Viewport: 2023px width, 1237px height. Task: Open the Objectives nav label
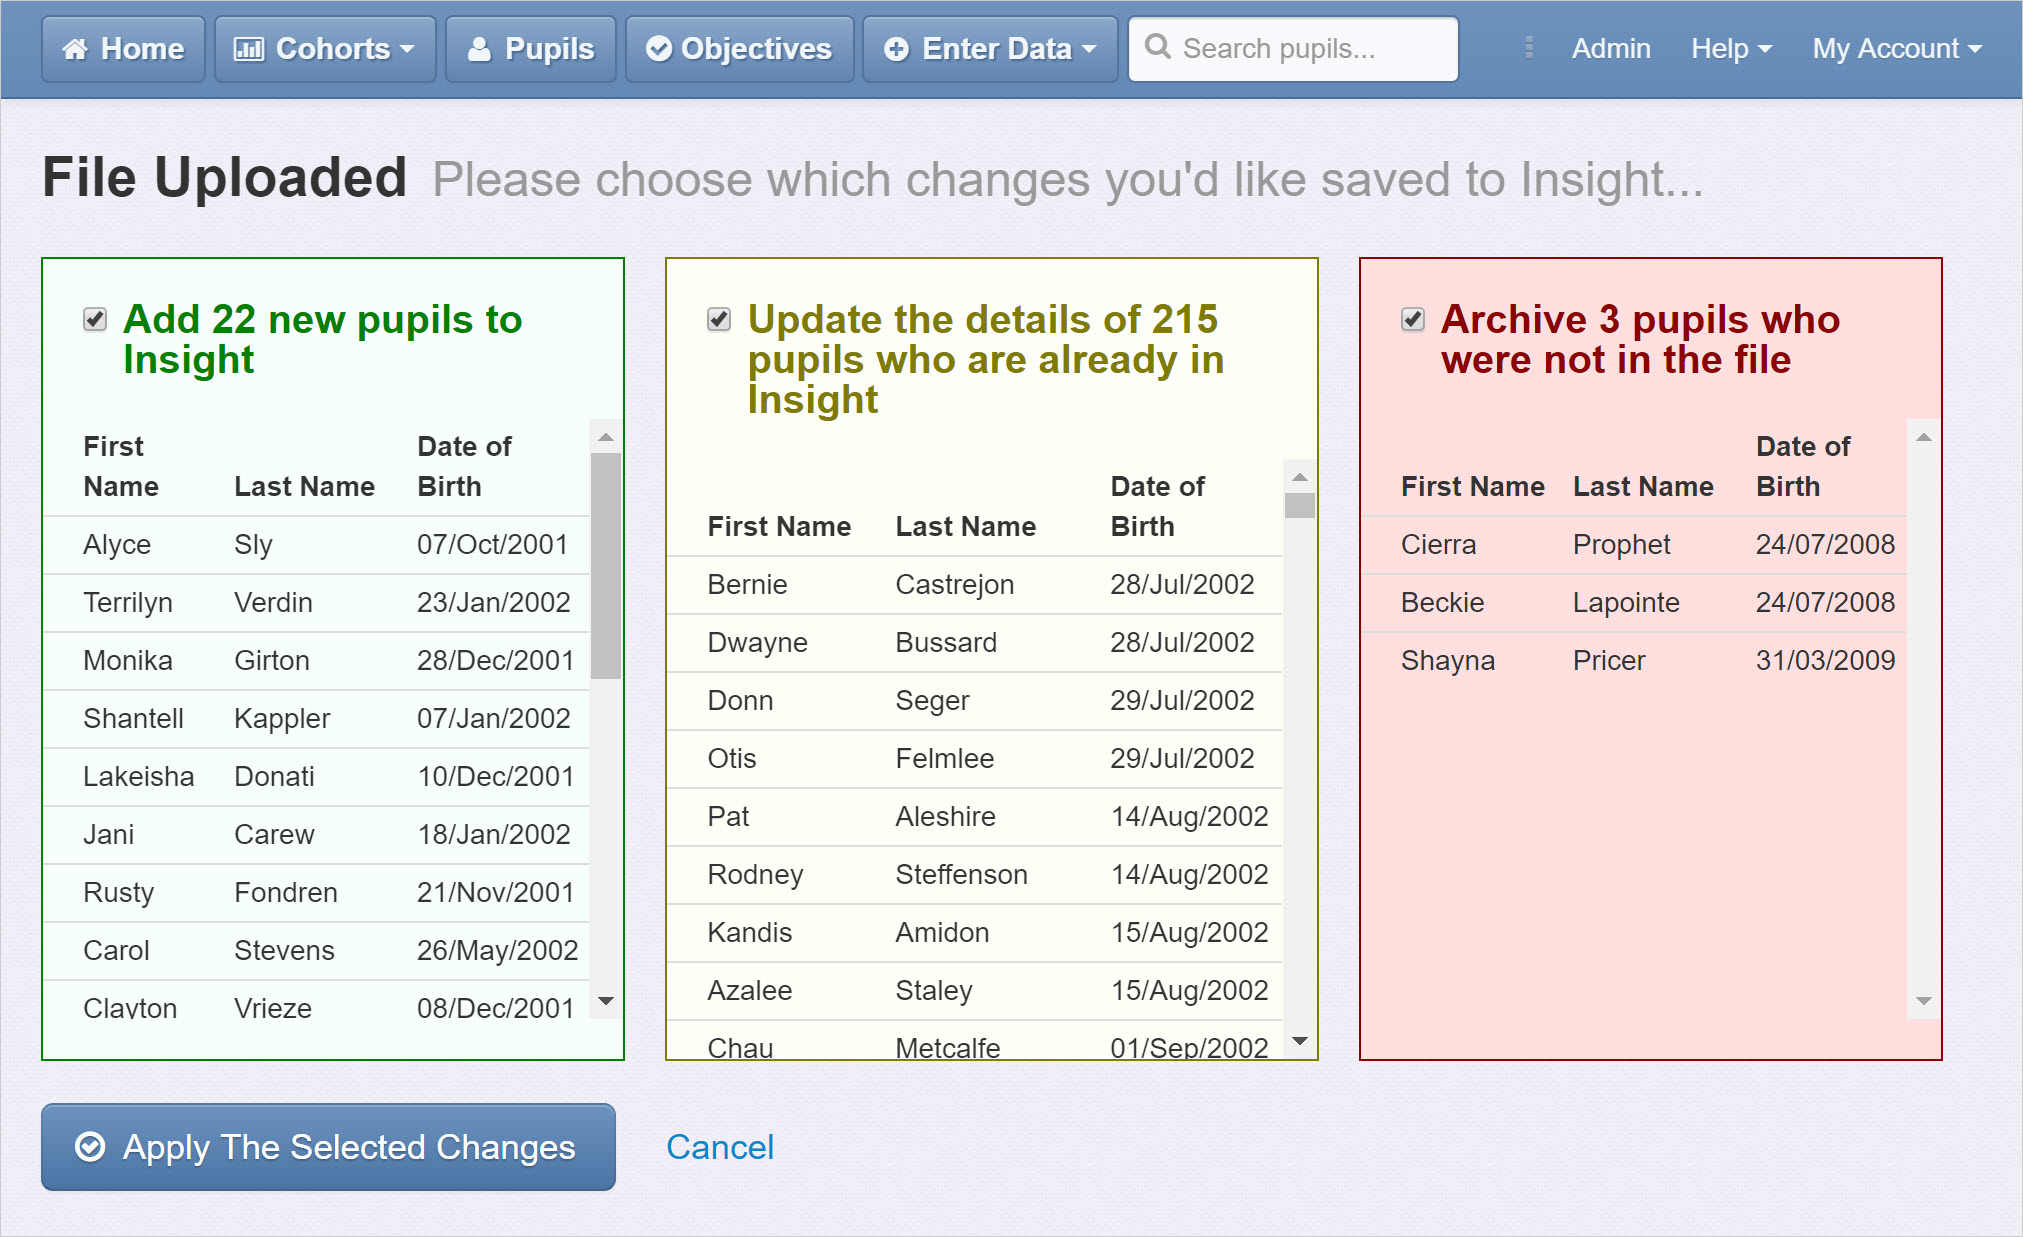point(756,49)
